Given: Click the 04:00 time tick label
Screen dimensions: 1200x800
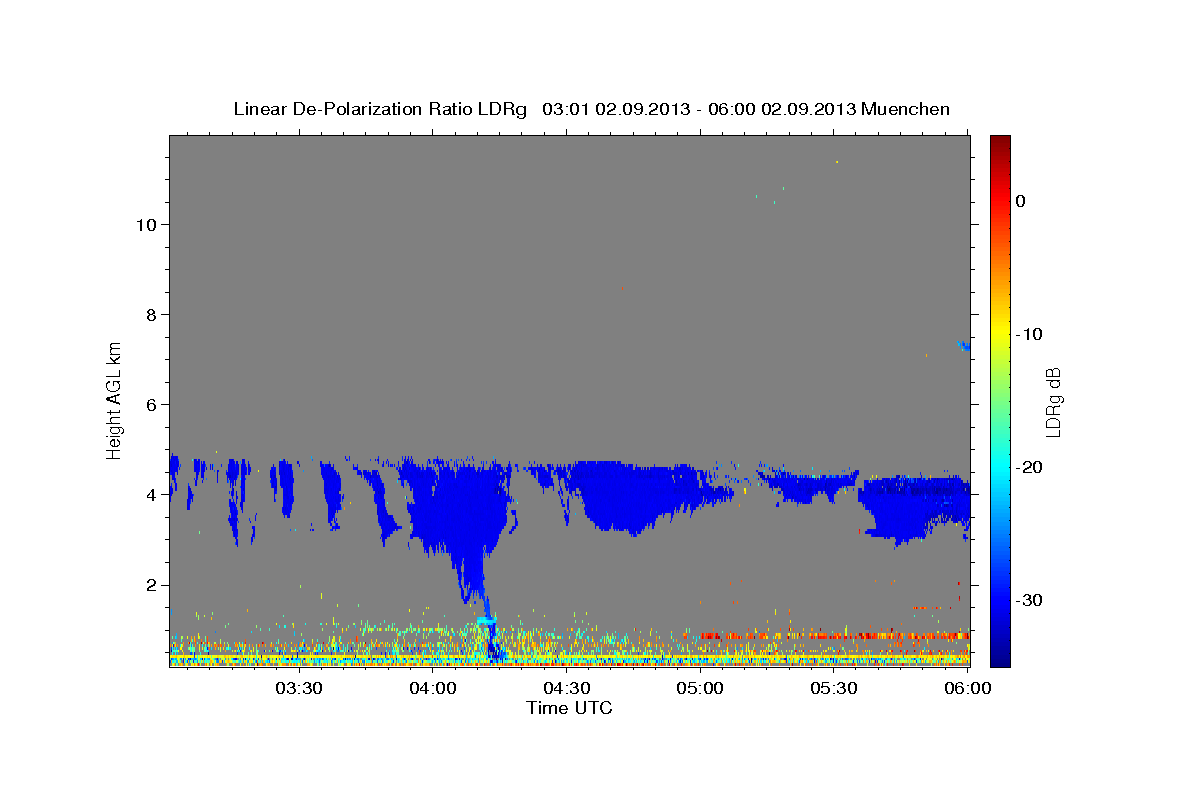Looking at the screenshot, I should 432,688.
